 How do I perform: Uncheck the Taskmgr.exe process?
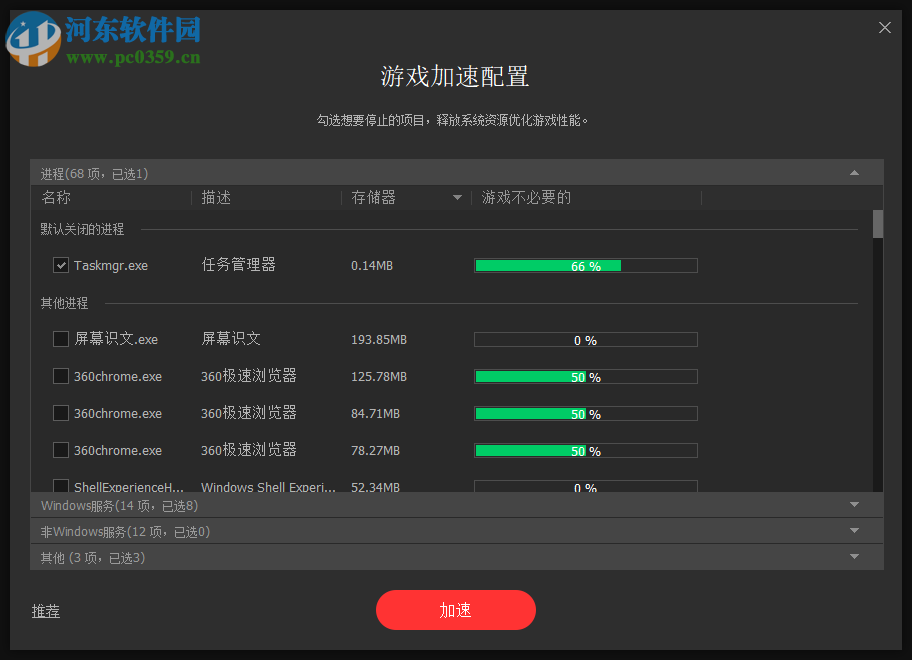click(60, 264)
